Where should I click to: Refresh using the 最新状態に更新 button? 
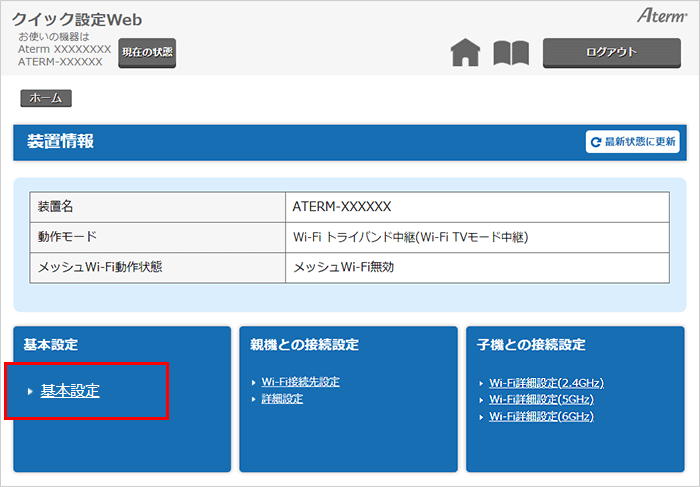point(633,142)
